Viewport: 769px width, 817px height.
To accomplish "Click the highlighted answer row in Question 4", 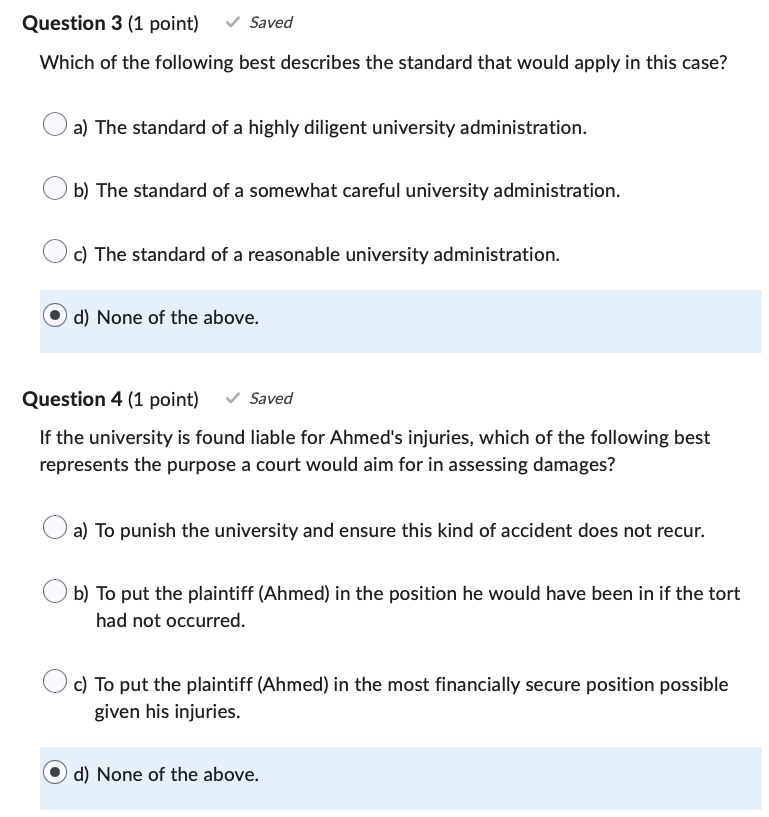I will (x=400, y=775).
